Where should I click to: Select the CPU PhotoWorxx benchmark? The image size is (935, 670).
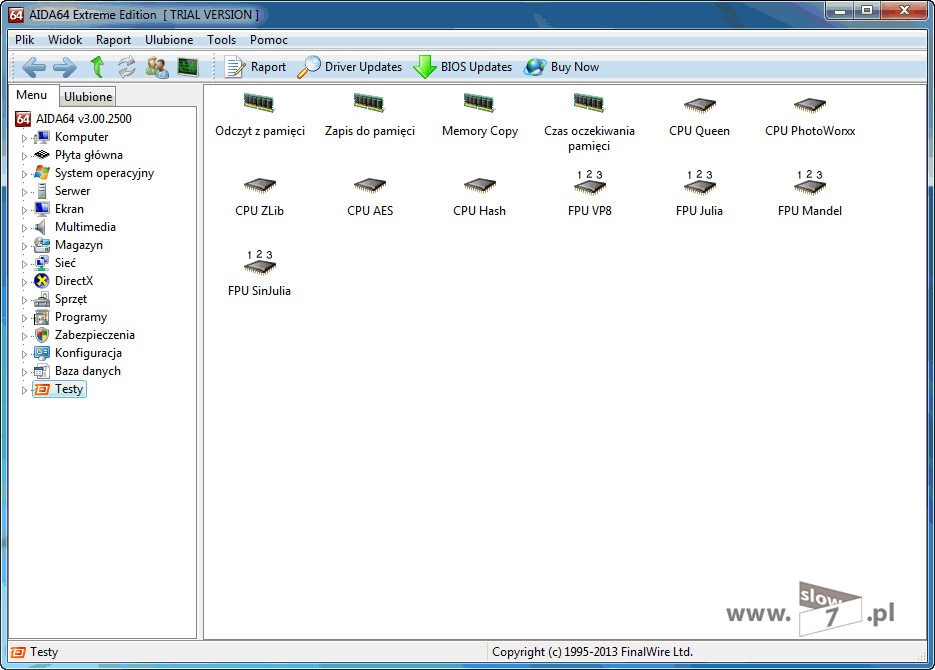click(x=810, y=117)
